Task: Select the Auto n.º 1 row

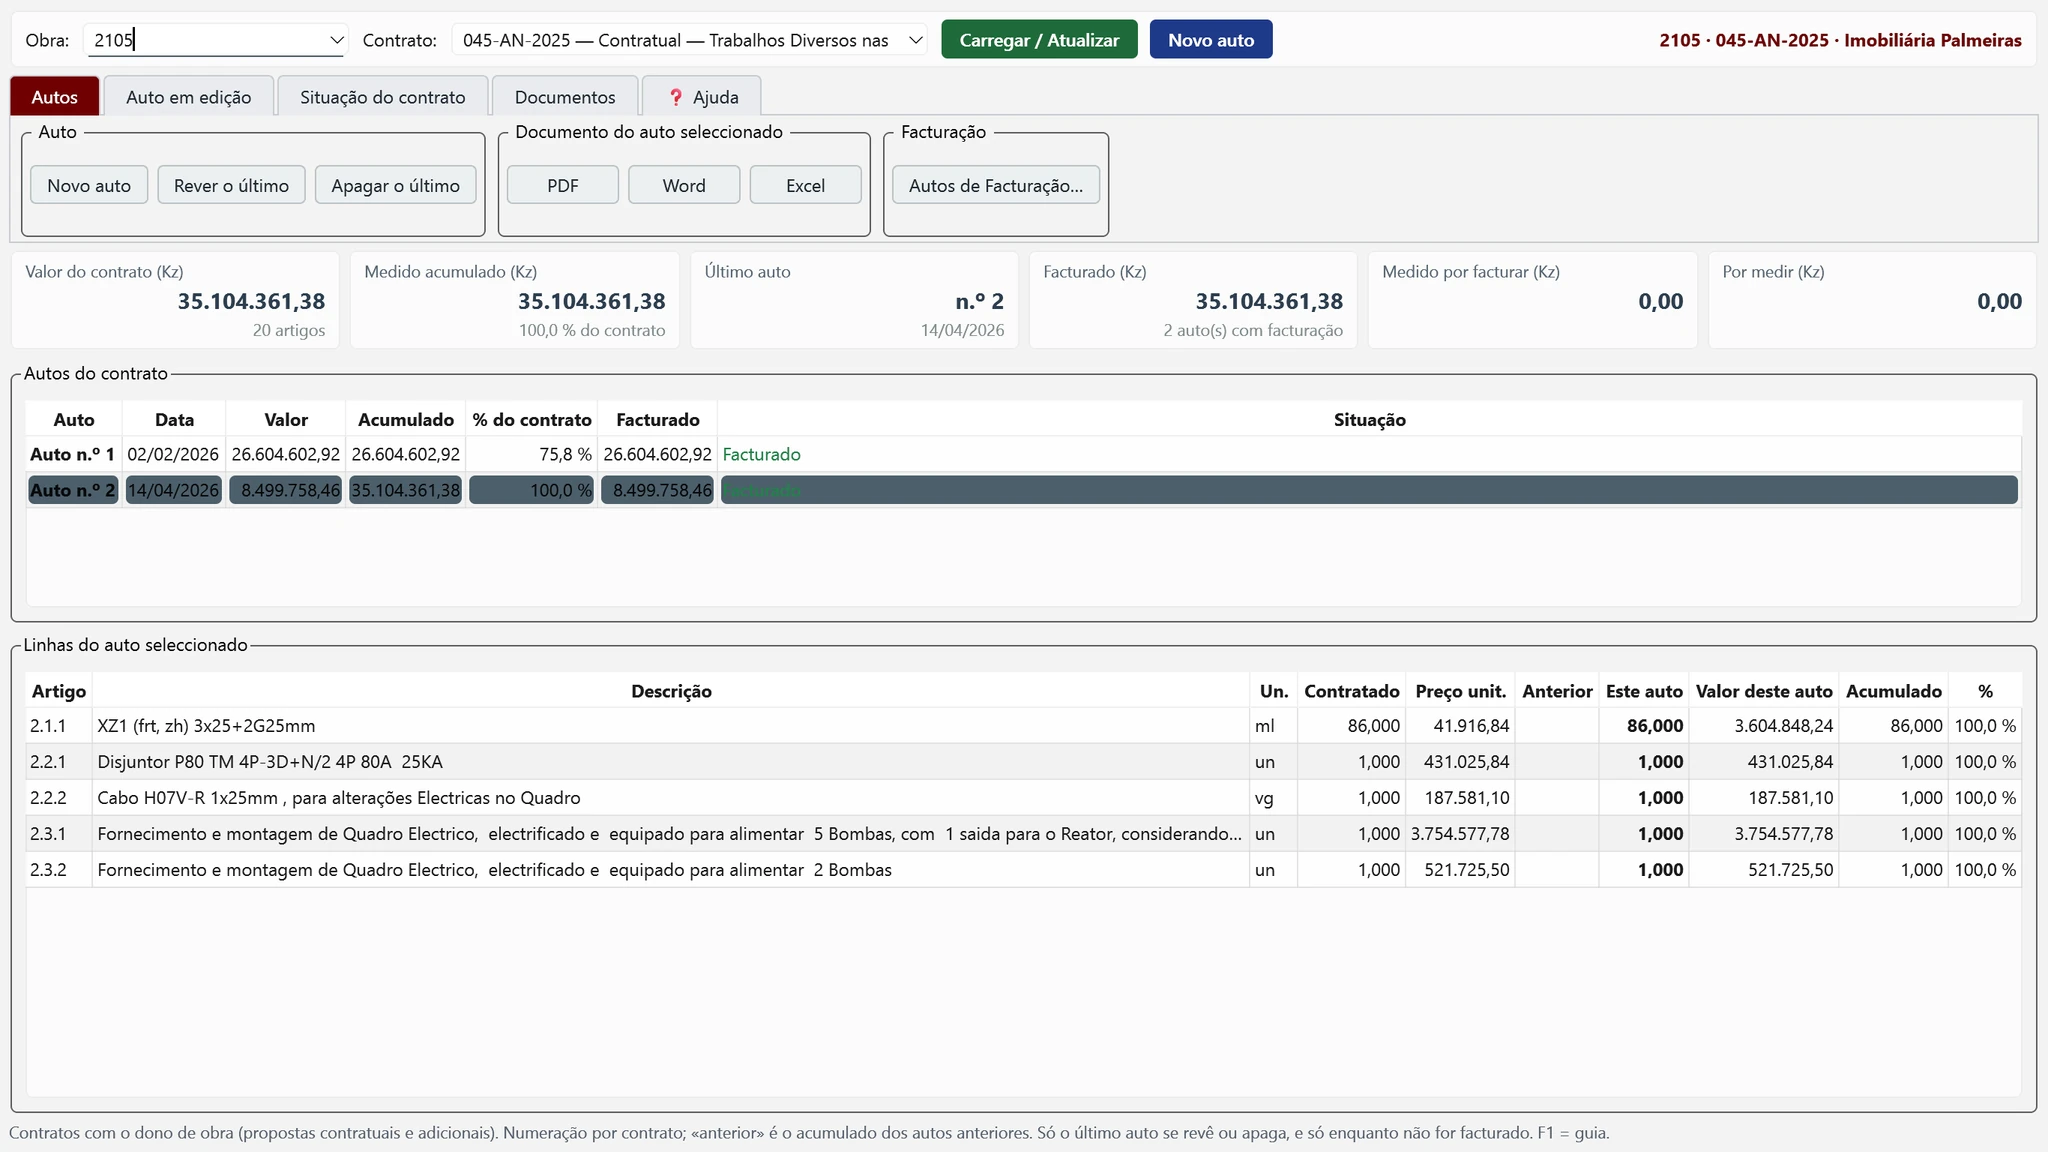Action: [1023, 454]
